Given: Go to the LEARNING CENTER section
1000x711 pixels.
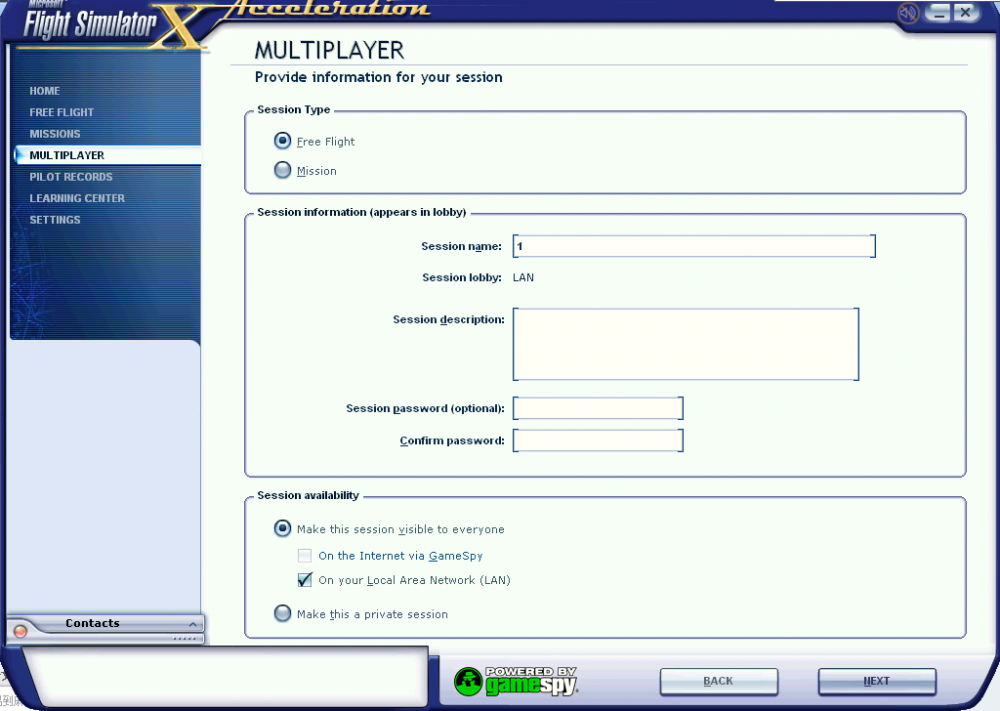Looking at the screenshot, I should 77,198.
